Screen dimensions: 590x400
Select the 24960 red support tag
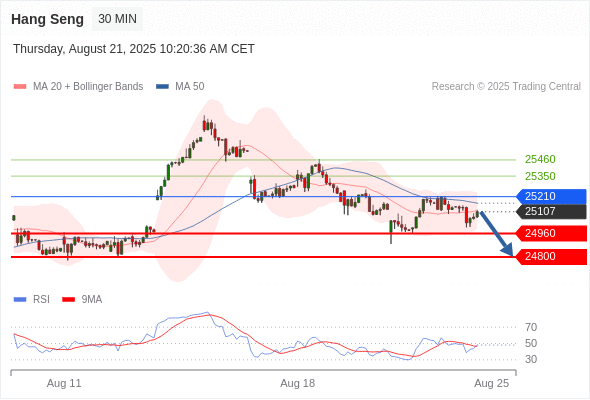tap(551, 233)
